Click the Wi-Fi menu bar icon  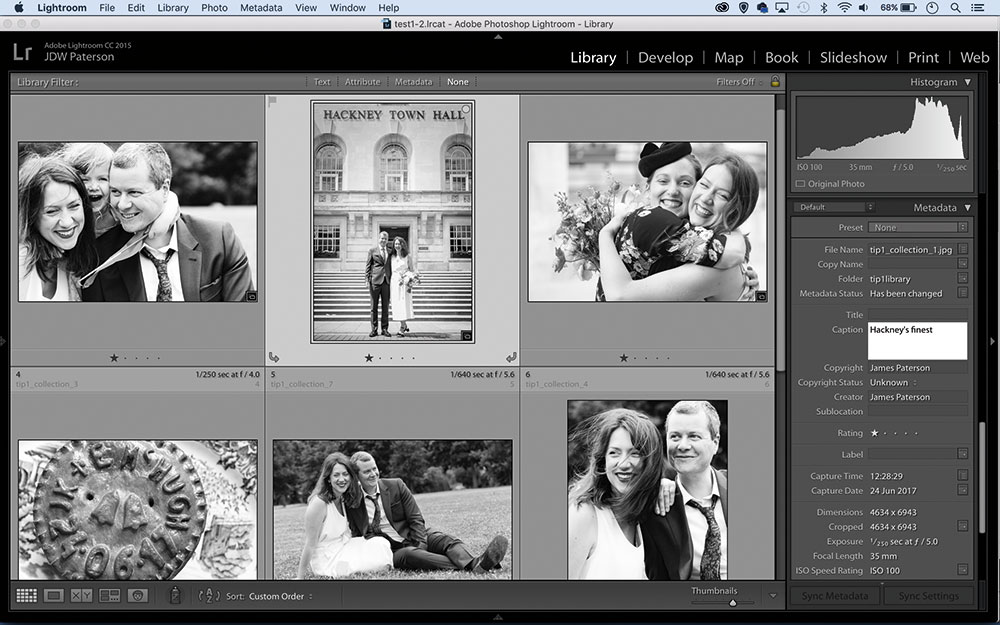pos(844,8)
